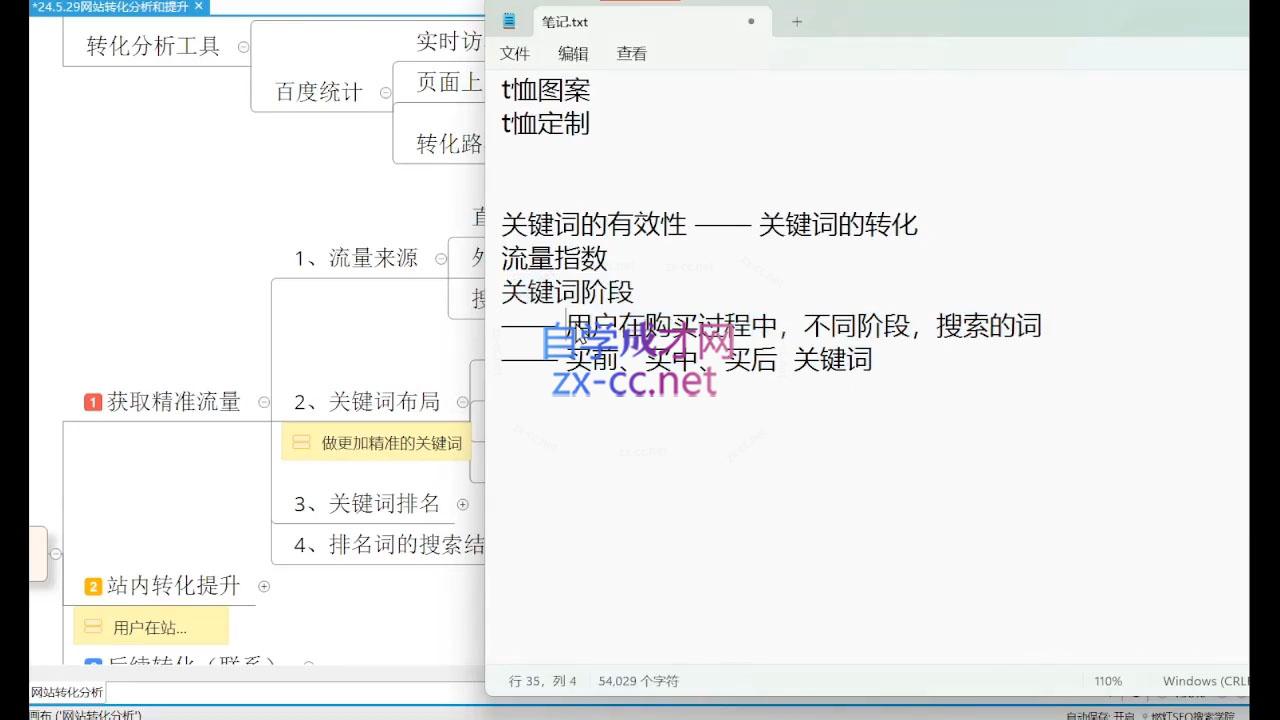The image size is (1280, 720).
Task: Open the 文件 menu in Notepad
Action: coord(515,54)
